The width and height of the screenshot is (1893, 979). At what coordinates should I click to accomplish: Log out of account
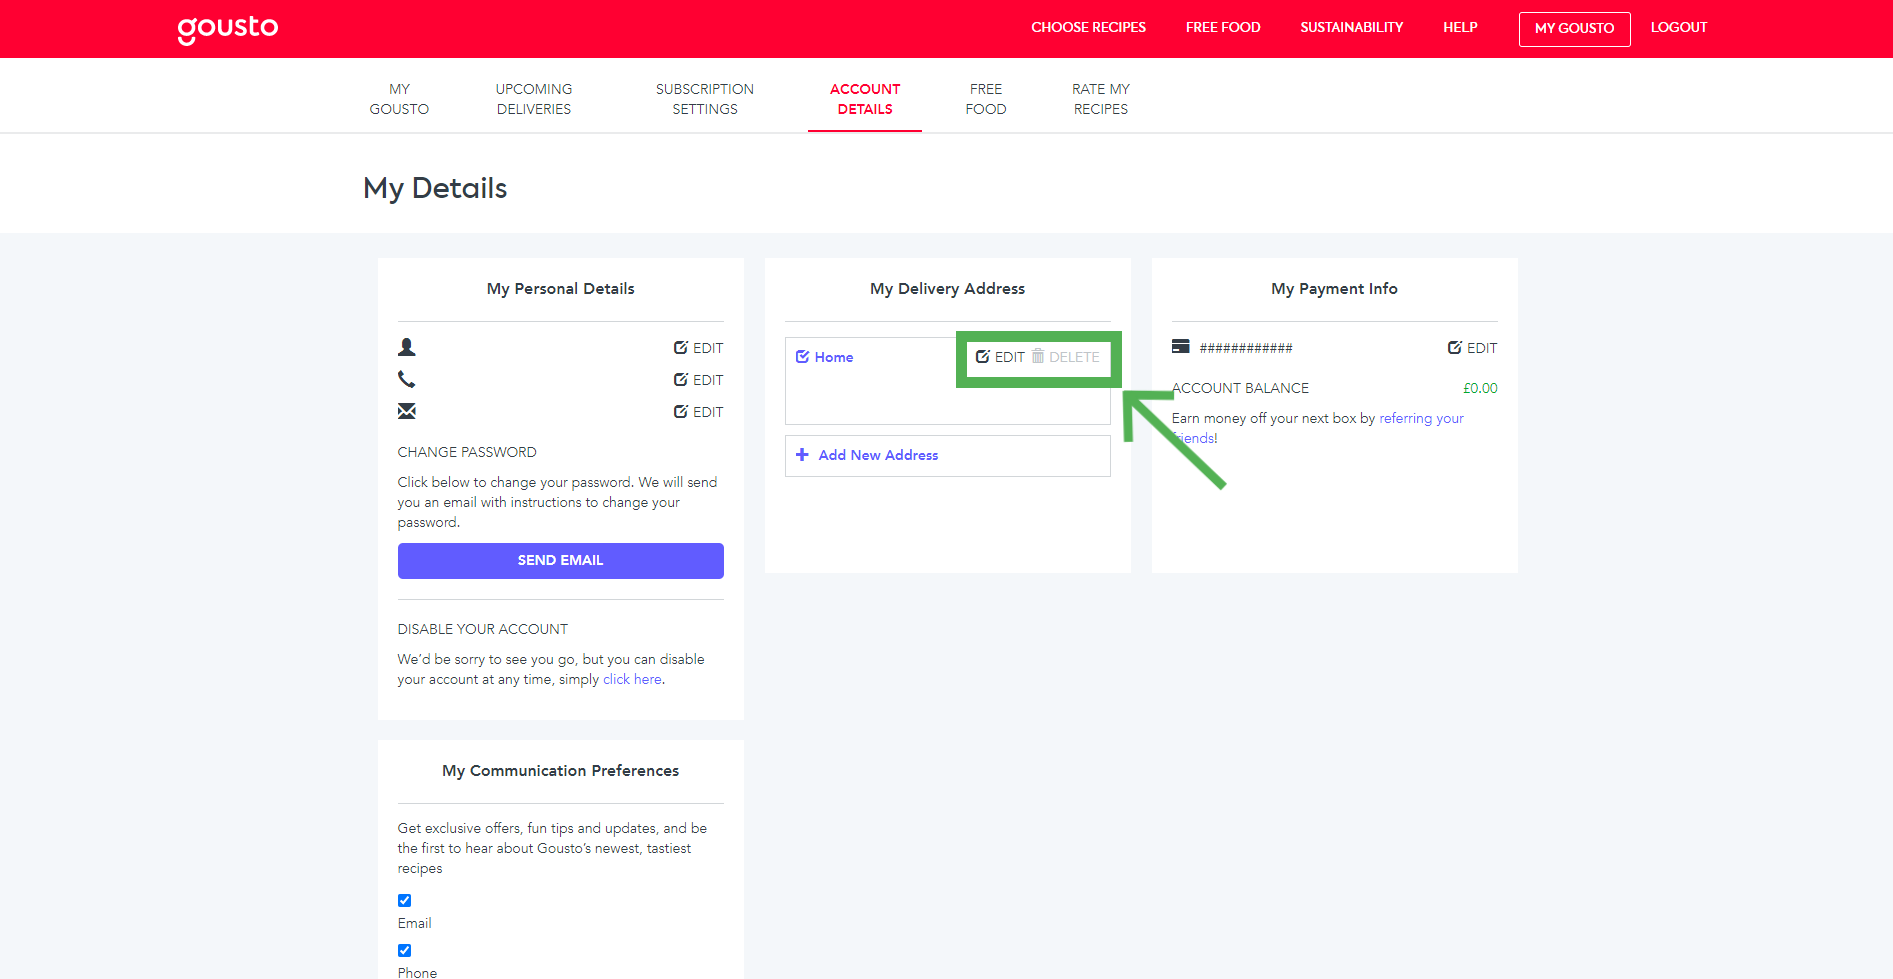(1678, 28)
